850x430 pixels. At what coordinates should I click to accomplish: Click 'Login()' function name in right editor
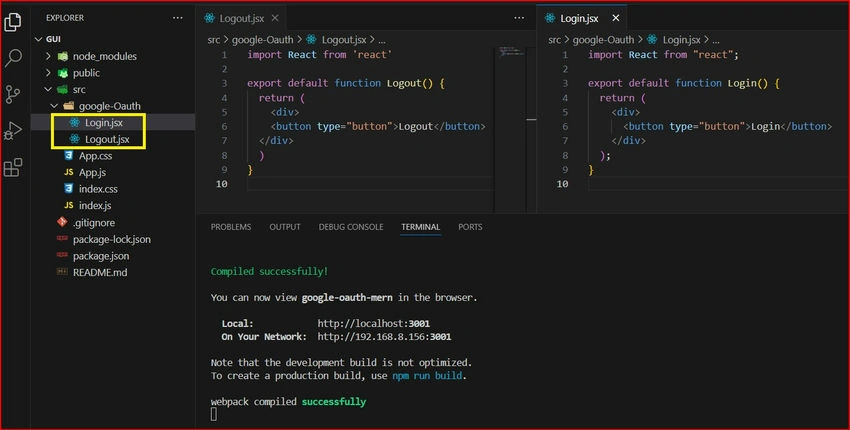pos(748,83)
